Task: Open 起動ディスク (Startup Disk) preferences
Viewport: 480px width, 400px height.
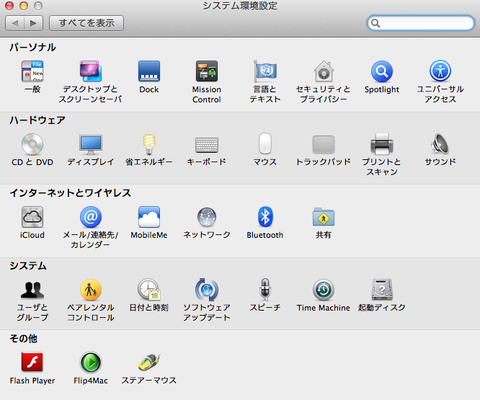Action: [x=382, y=290]
